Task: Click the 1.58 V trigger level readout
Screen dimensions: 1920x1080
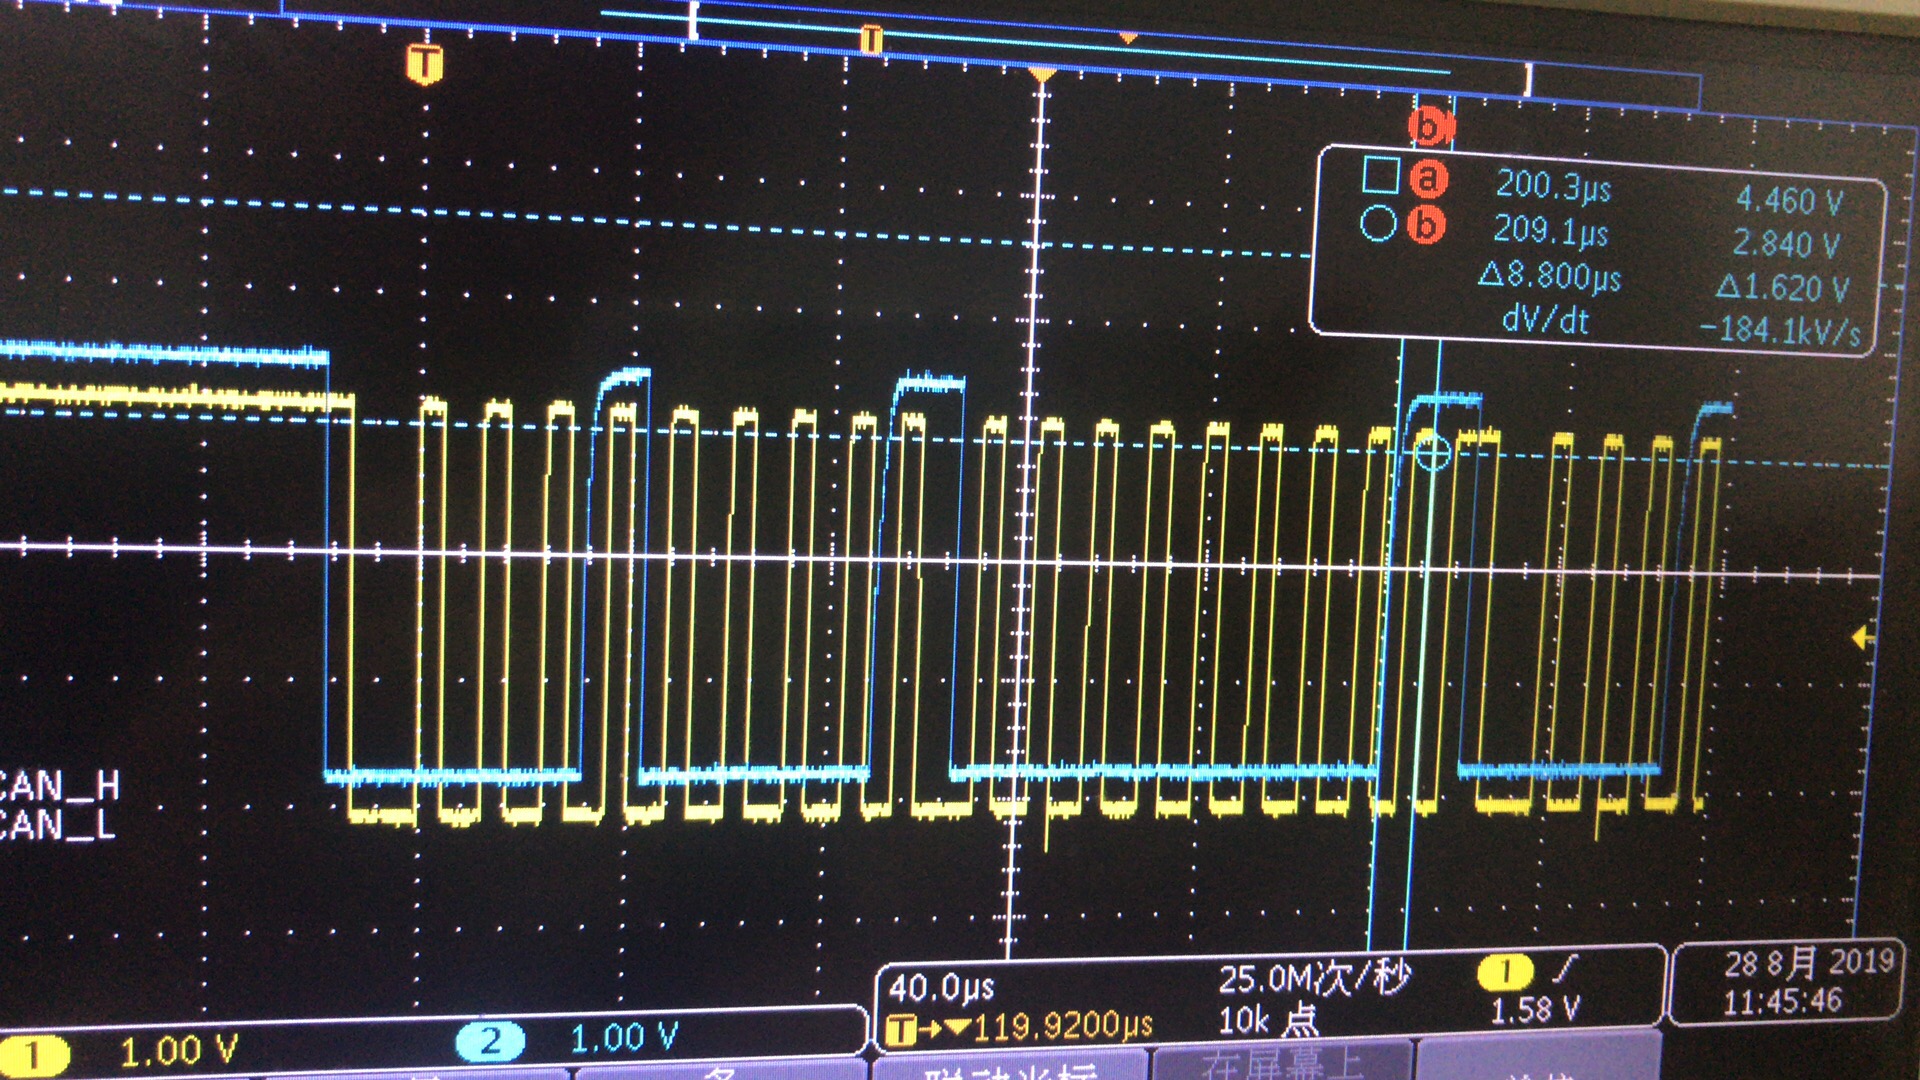Action: point(1535,1011)
